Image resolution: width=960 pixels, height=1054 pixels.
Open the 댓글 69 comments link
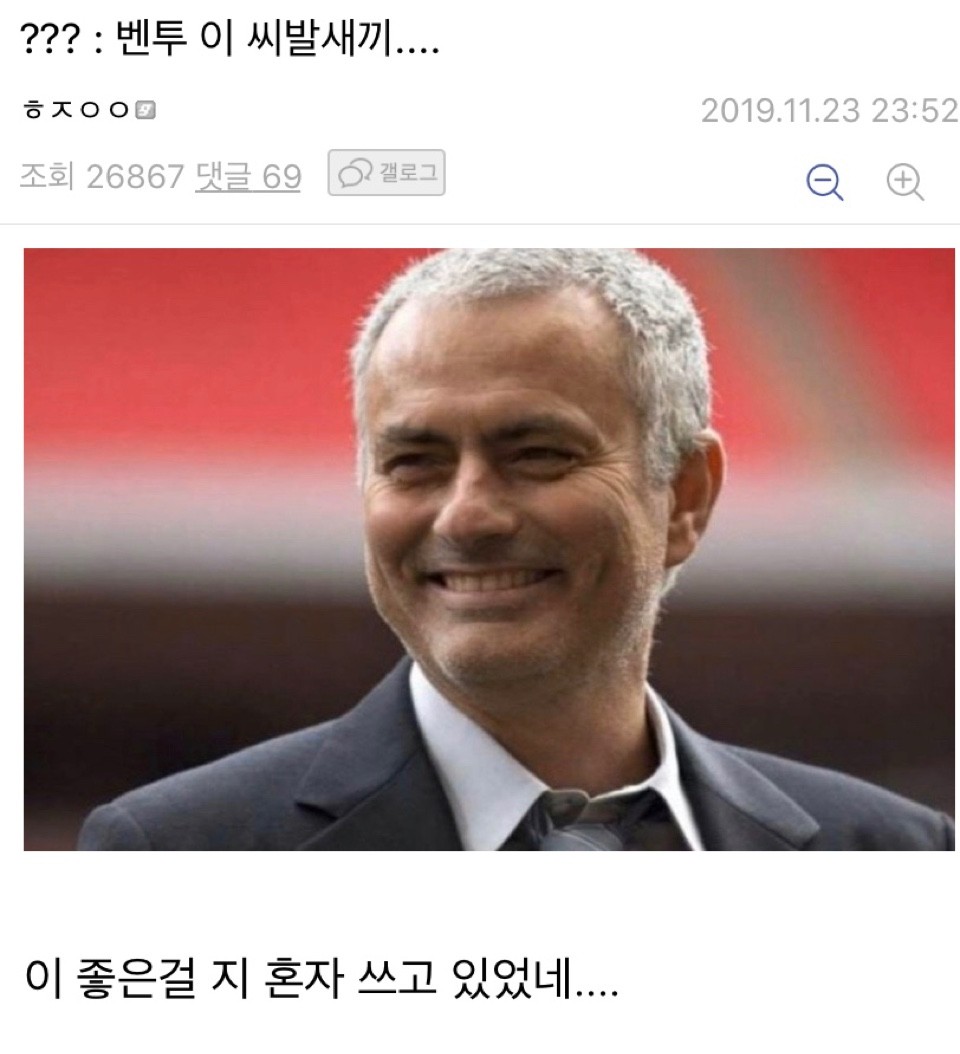coord(248,177)
